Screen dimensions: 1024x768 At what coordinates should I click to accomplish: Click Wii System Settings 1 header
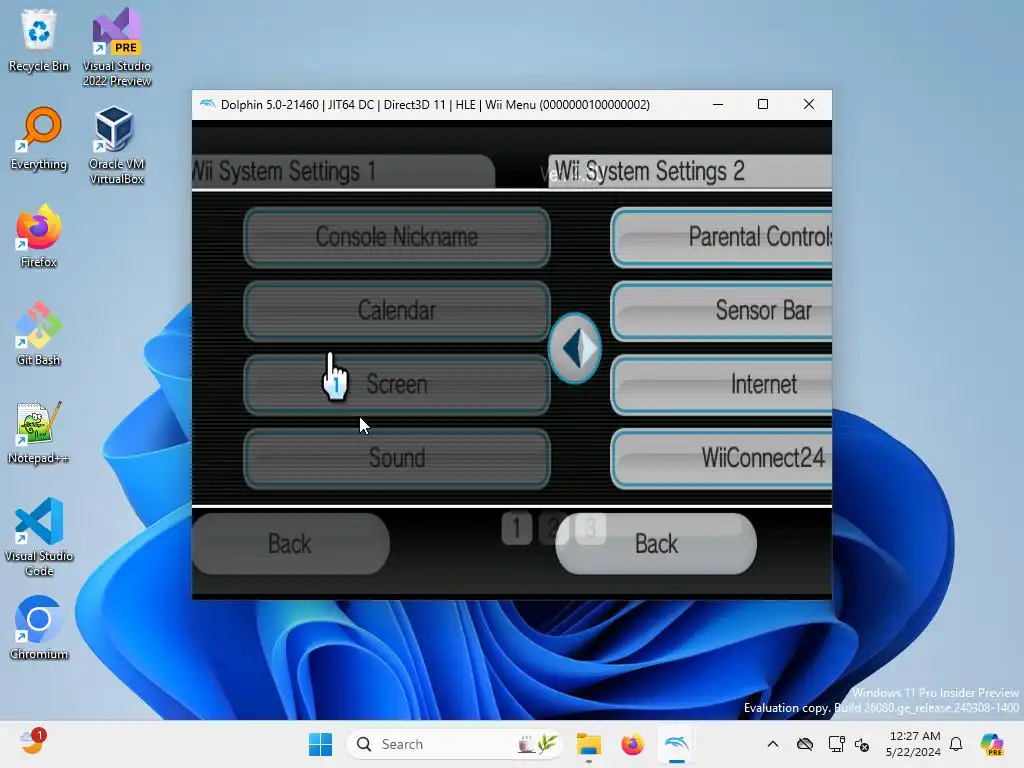coord(343,172)
